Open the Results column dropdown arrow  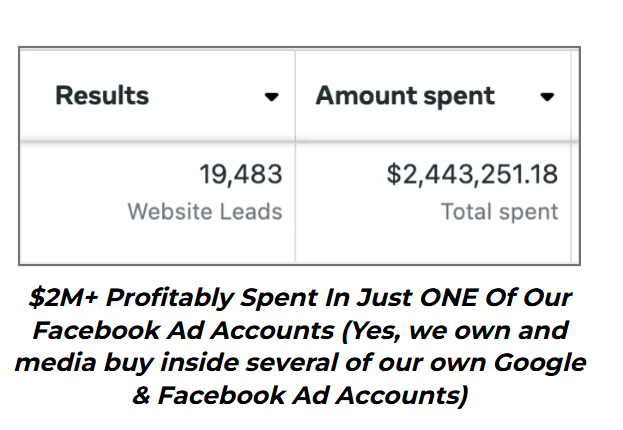[x=271, y=97]
